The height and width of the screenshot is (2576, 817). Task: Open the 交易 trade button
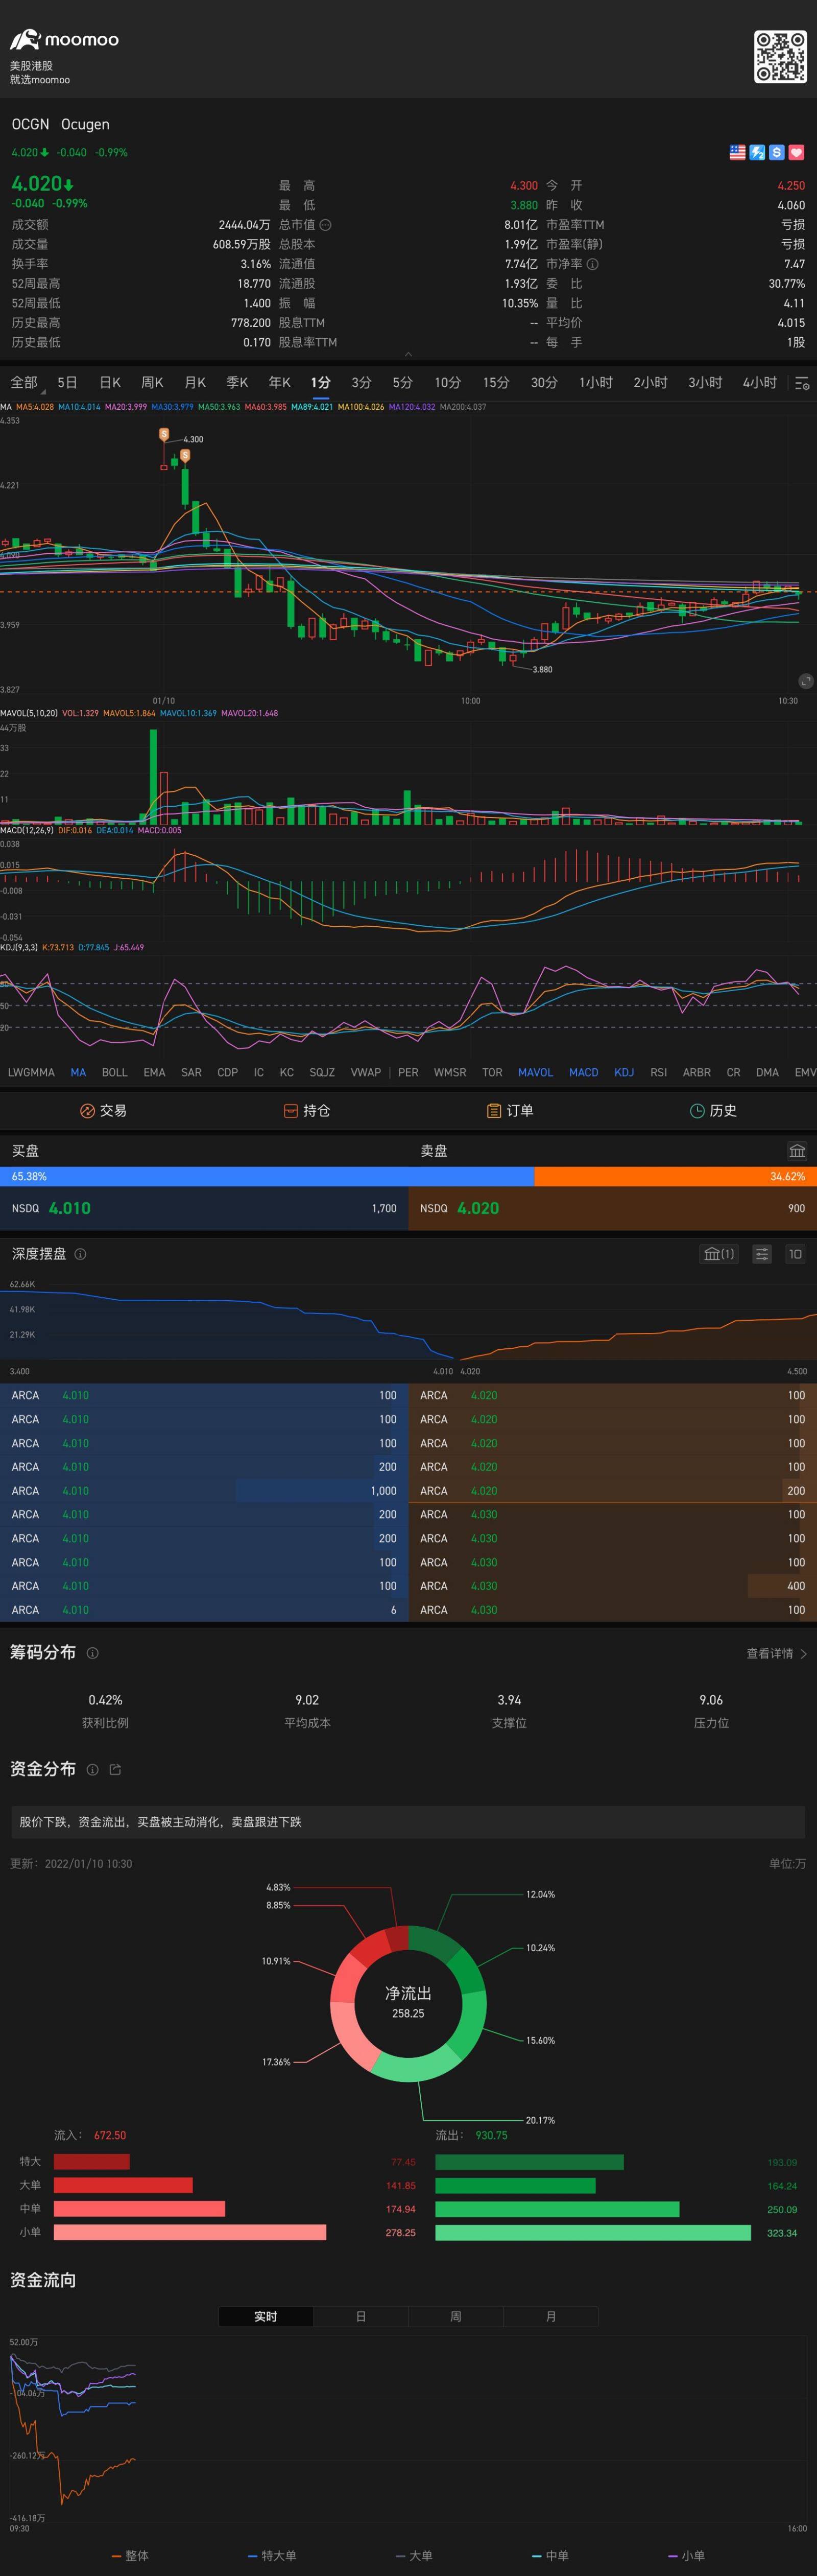point(103,1111)
